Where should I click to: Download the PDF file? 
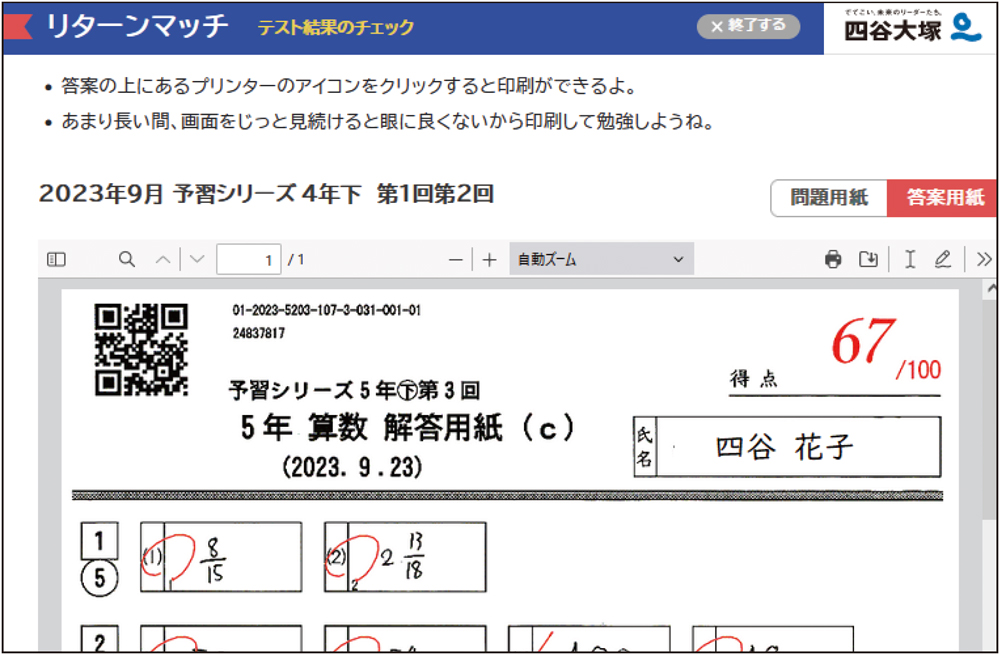click(869, 260)
